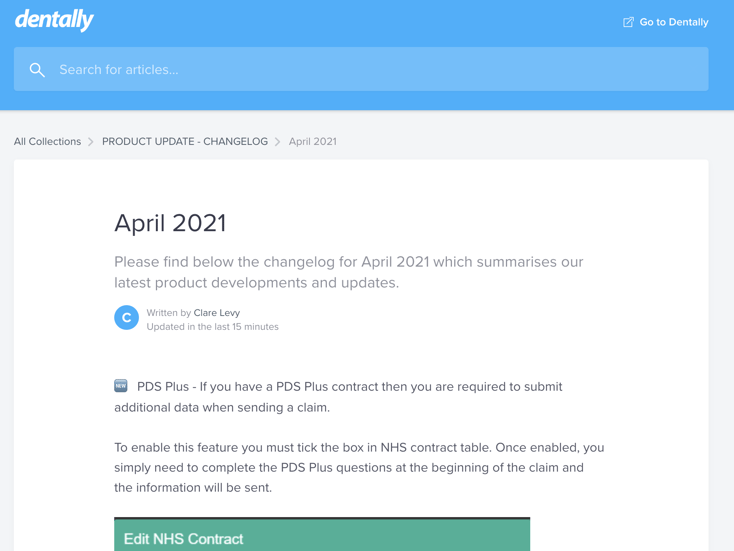Focus the Search for articles field
Screen dimensions: 734x551
click(361, 69)
